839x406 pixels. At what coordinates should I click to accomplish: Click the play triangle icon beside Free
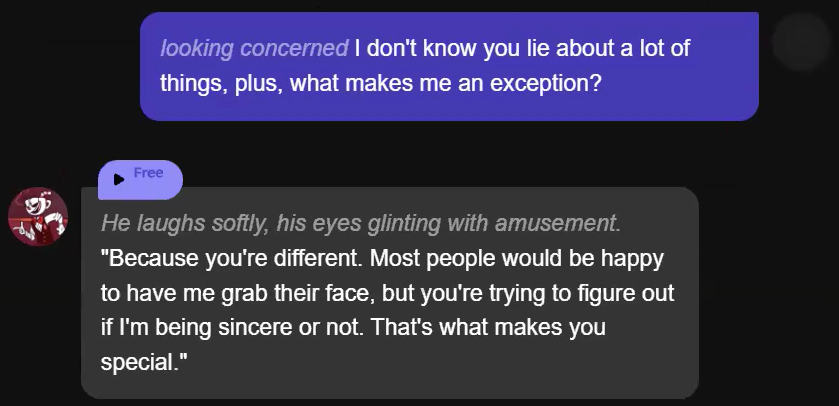coord(120,179)
